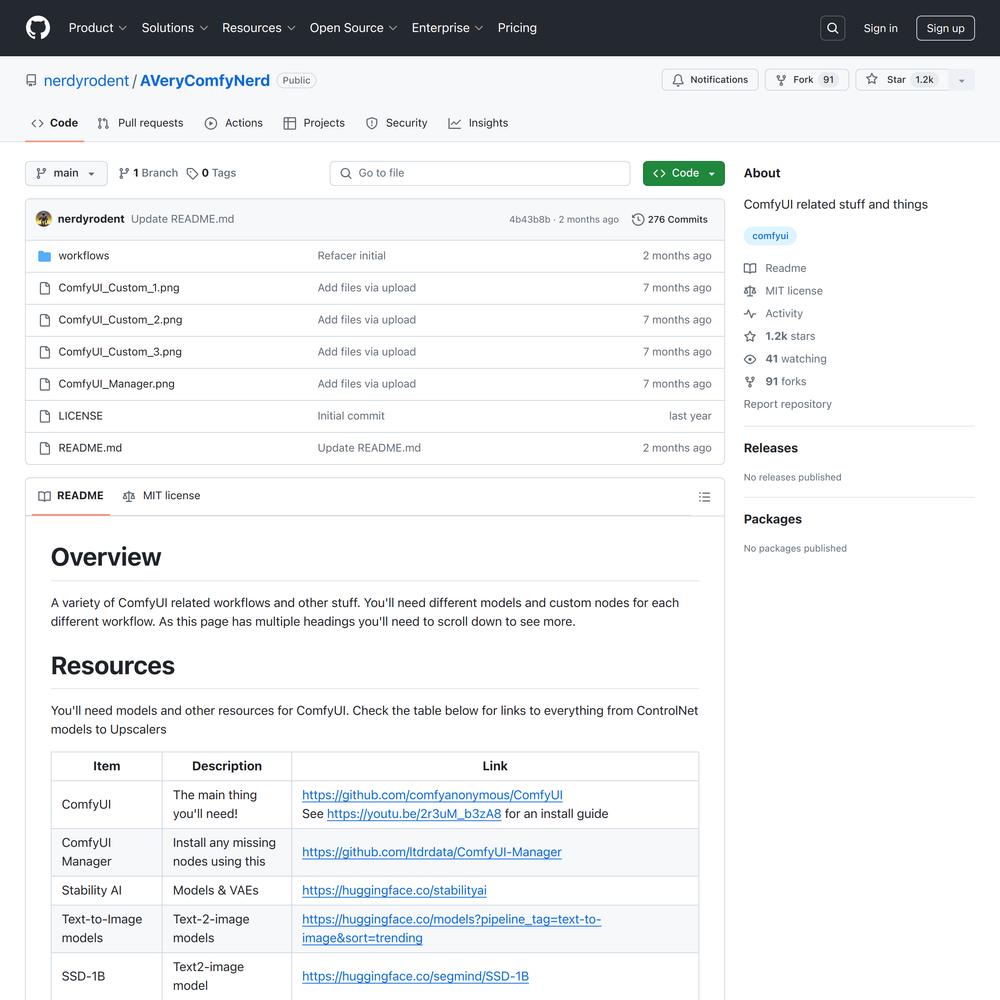Click file icon for ComfyUI_Custom_1.png
Screen dimensions: 1000x1000
coord(45,288)
